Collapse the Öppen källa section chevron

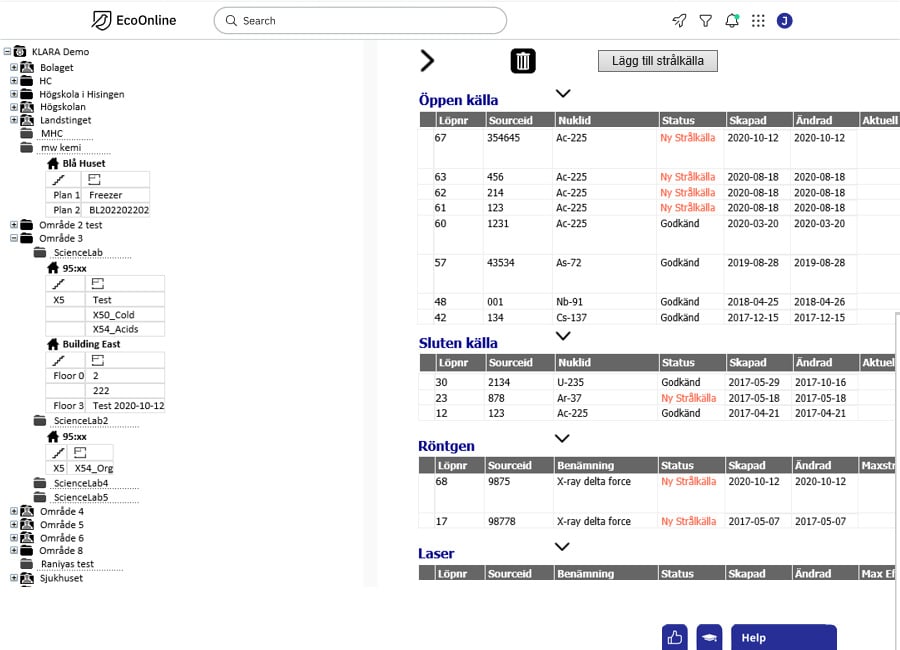tap(563, 93)
